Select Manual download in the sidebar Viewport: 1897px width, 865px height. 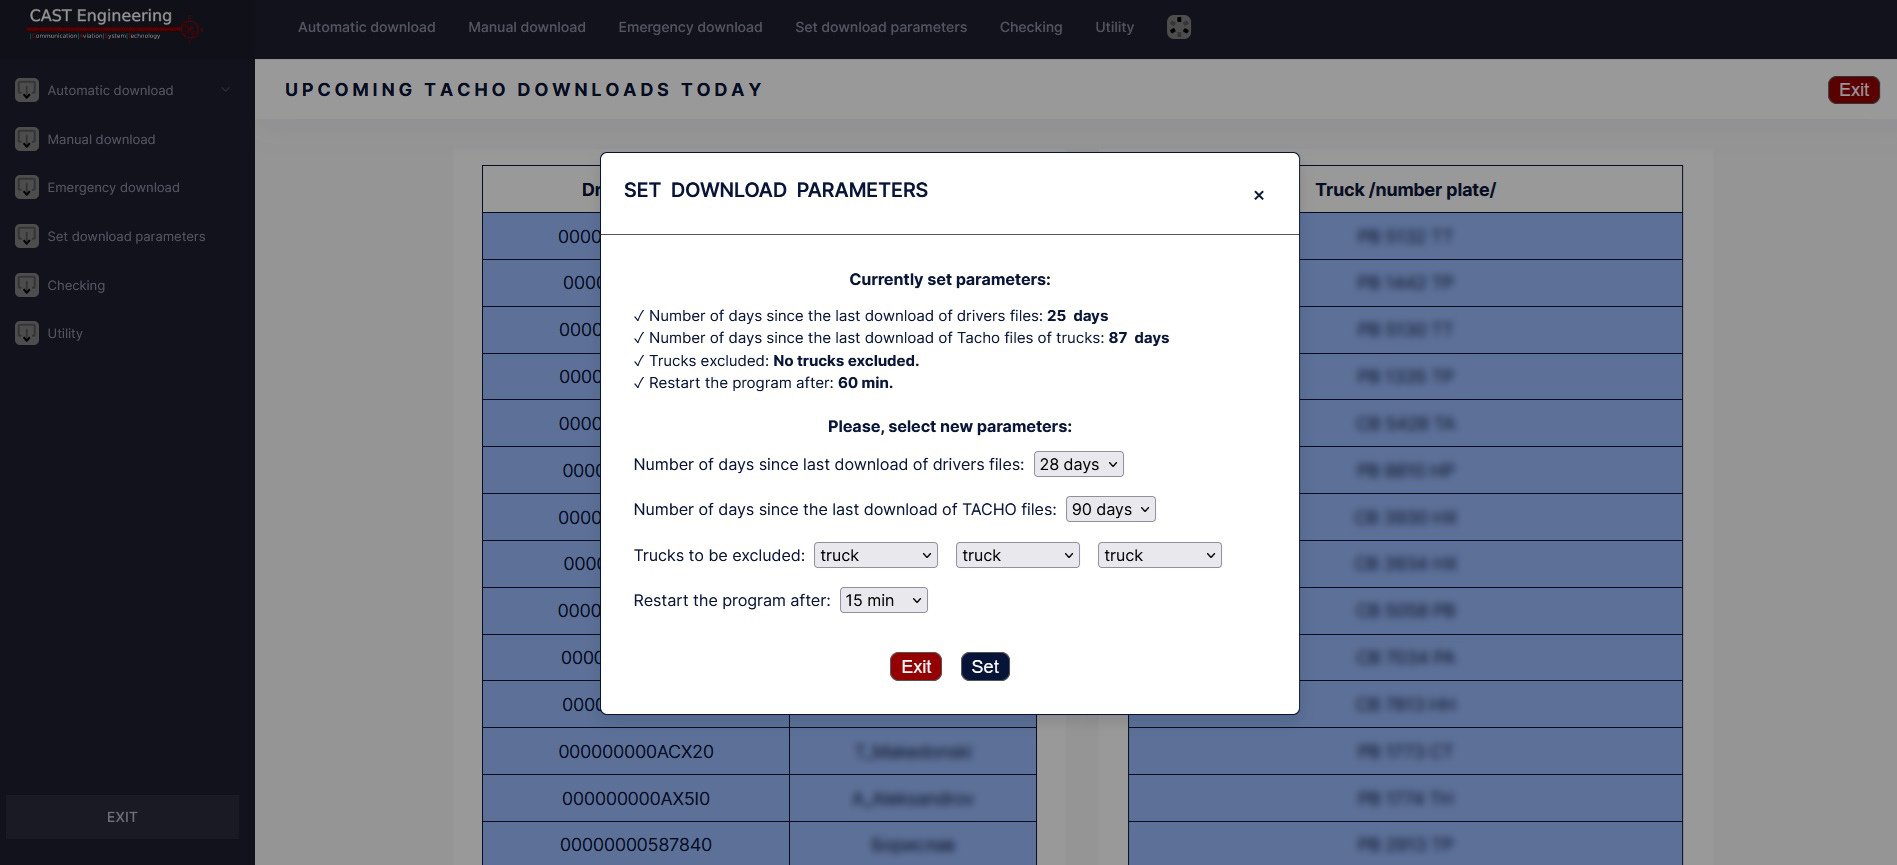pos(101,139)
